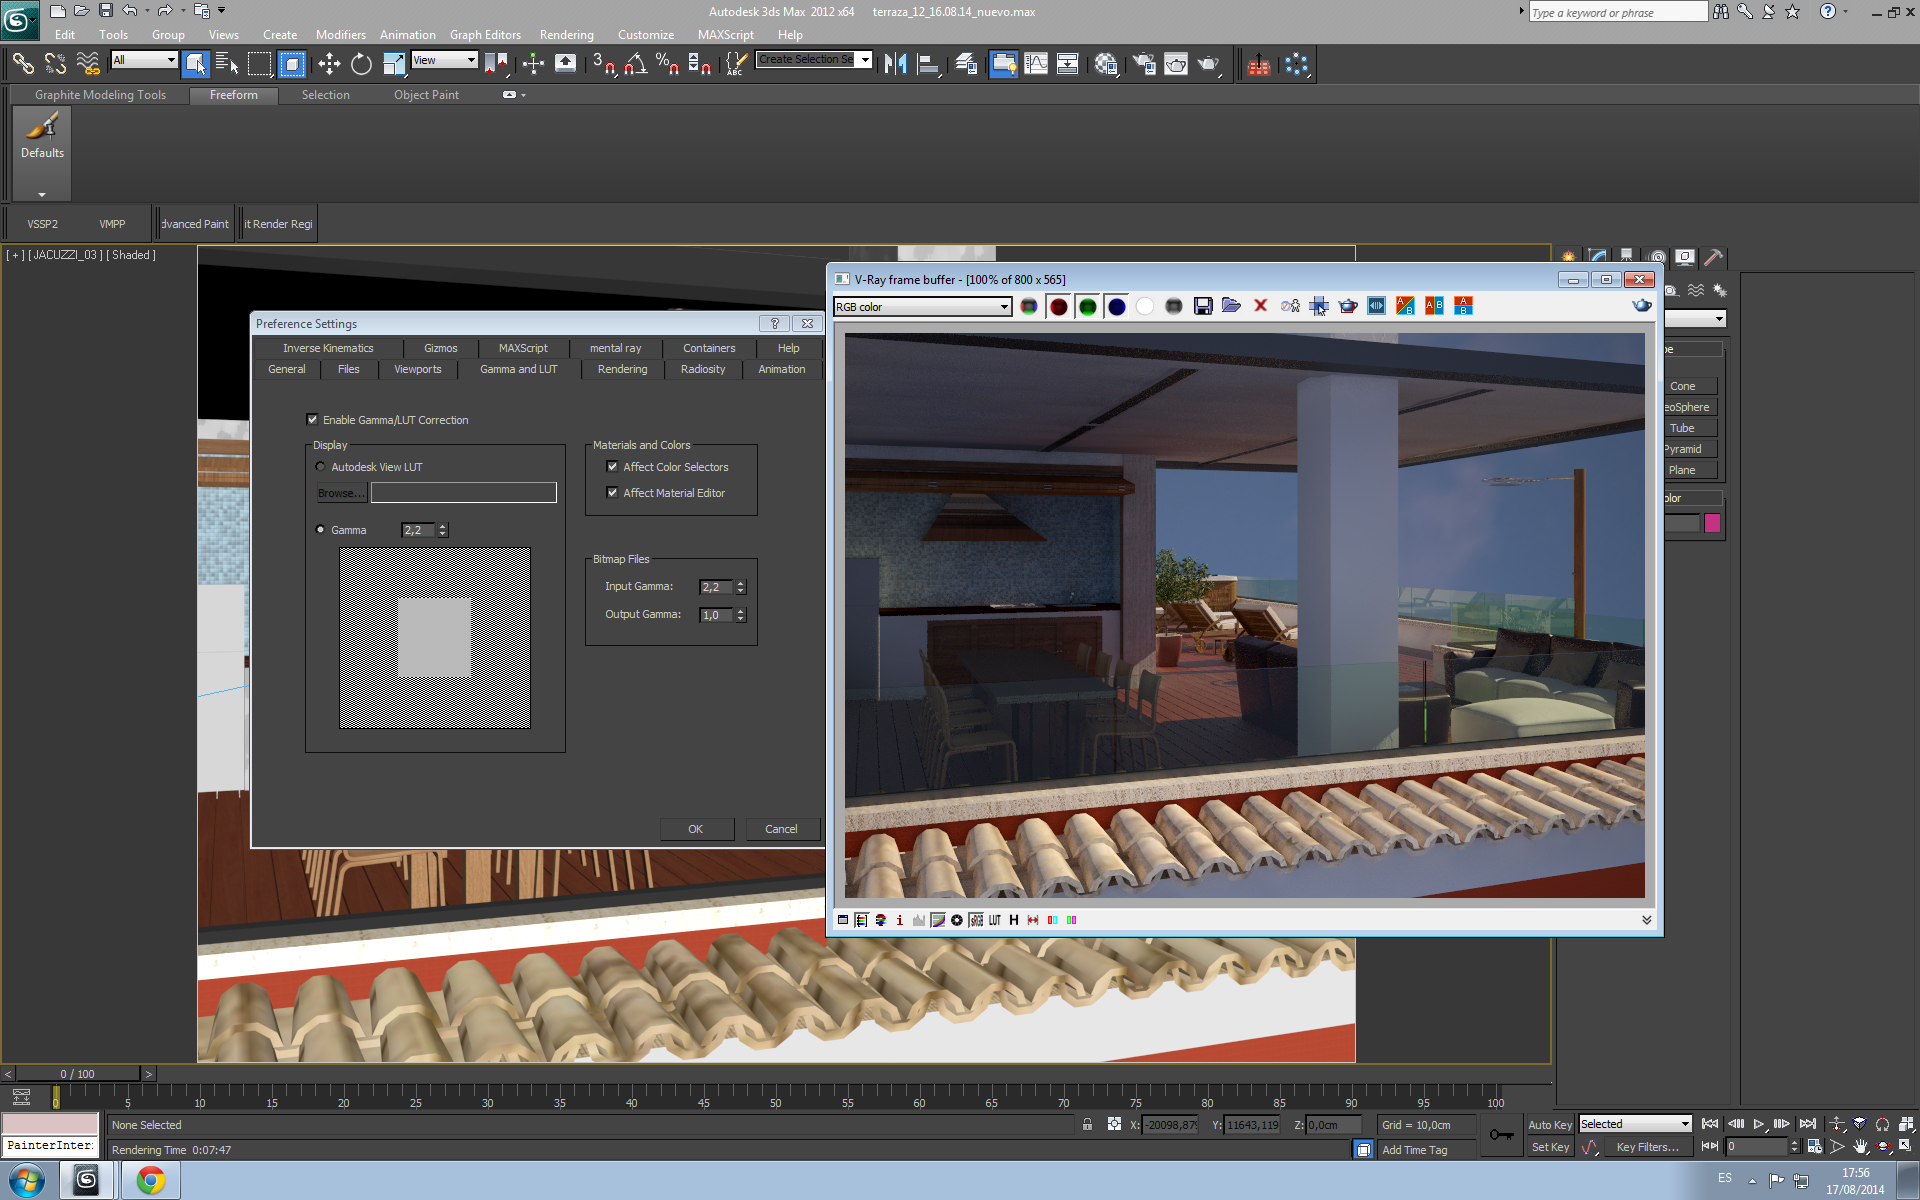Viewport: 1920px width, 1200px height.
Task: Open the MAXScript menu
Action: 725,35
